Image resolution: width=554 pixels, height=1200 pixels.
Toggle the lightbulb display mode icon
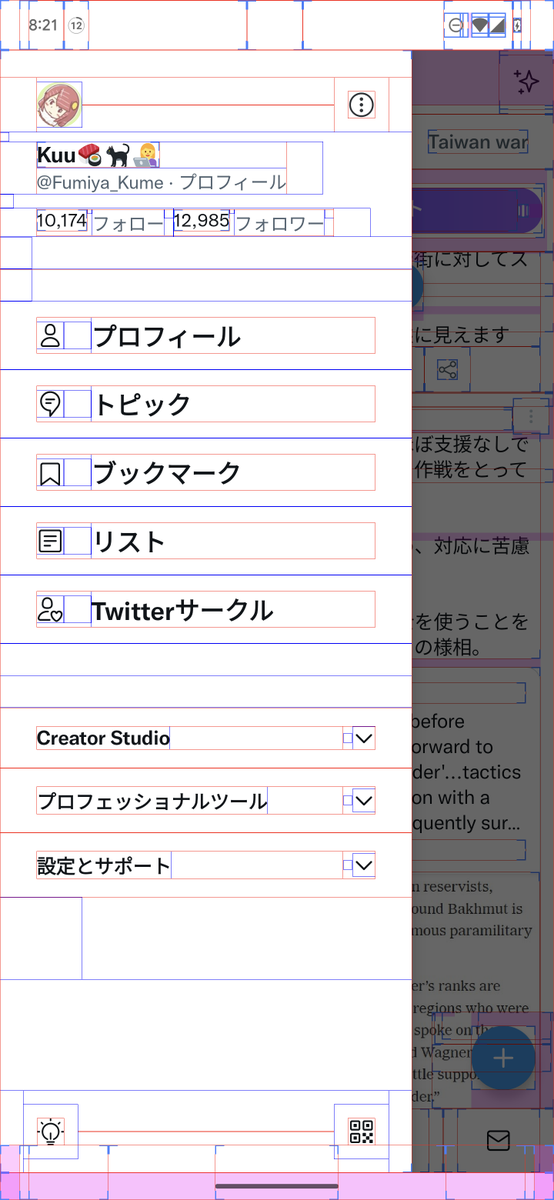point(50,1131)
